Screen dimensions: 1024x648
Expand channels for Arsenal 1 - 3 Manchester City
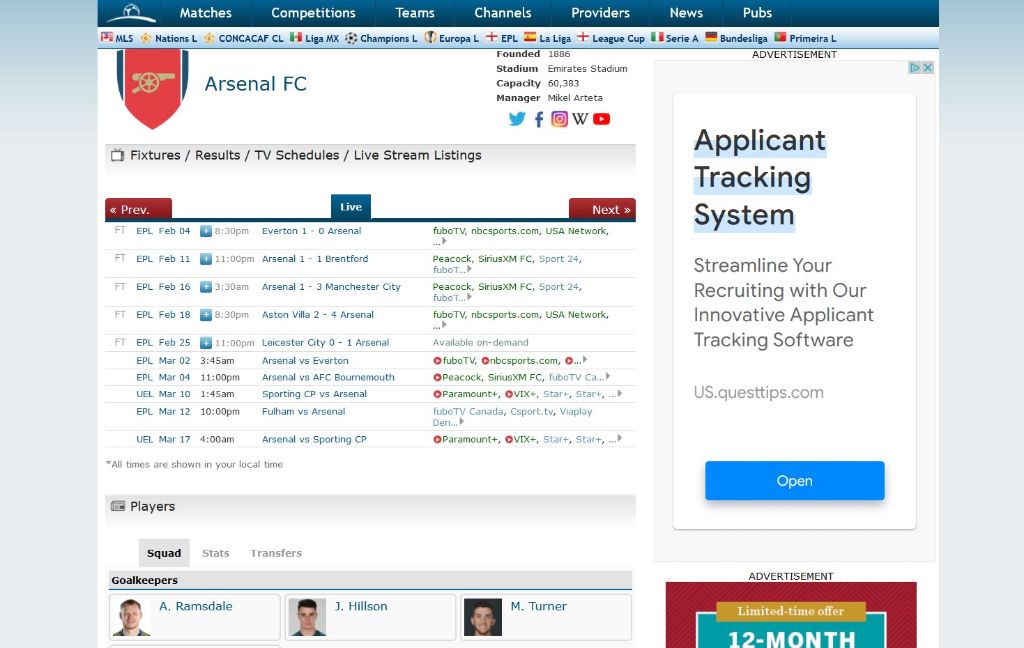coord(469,297)
